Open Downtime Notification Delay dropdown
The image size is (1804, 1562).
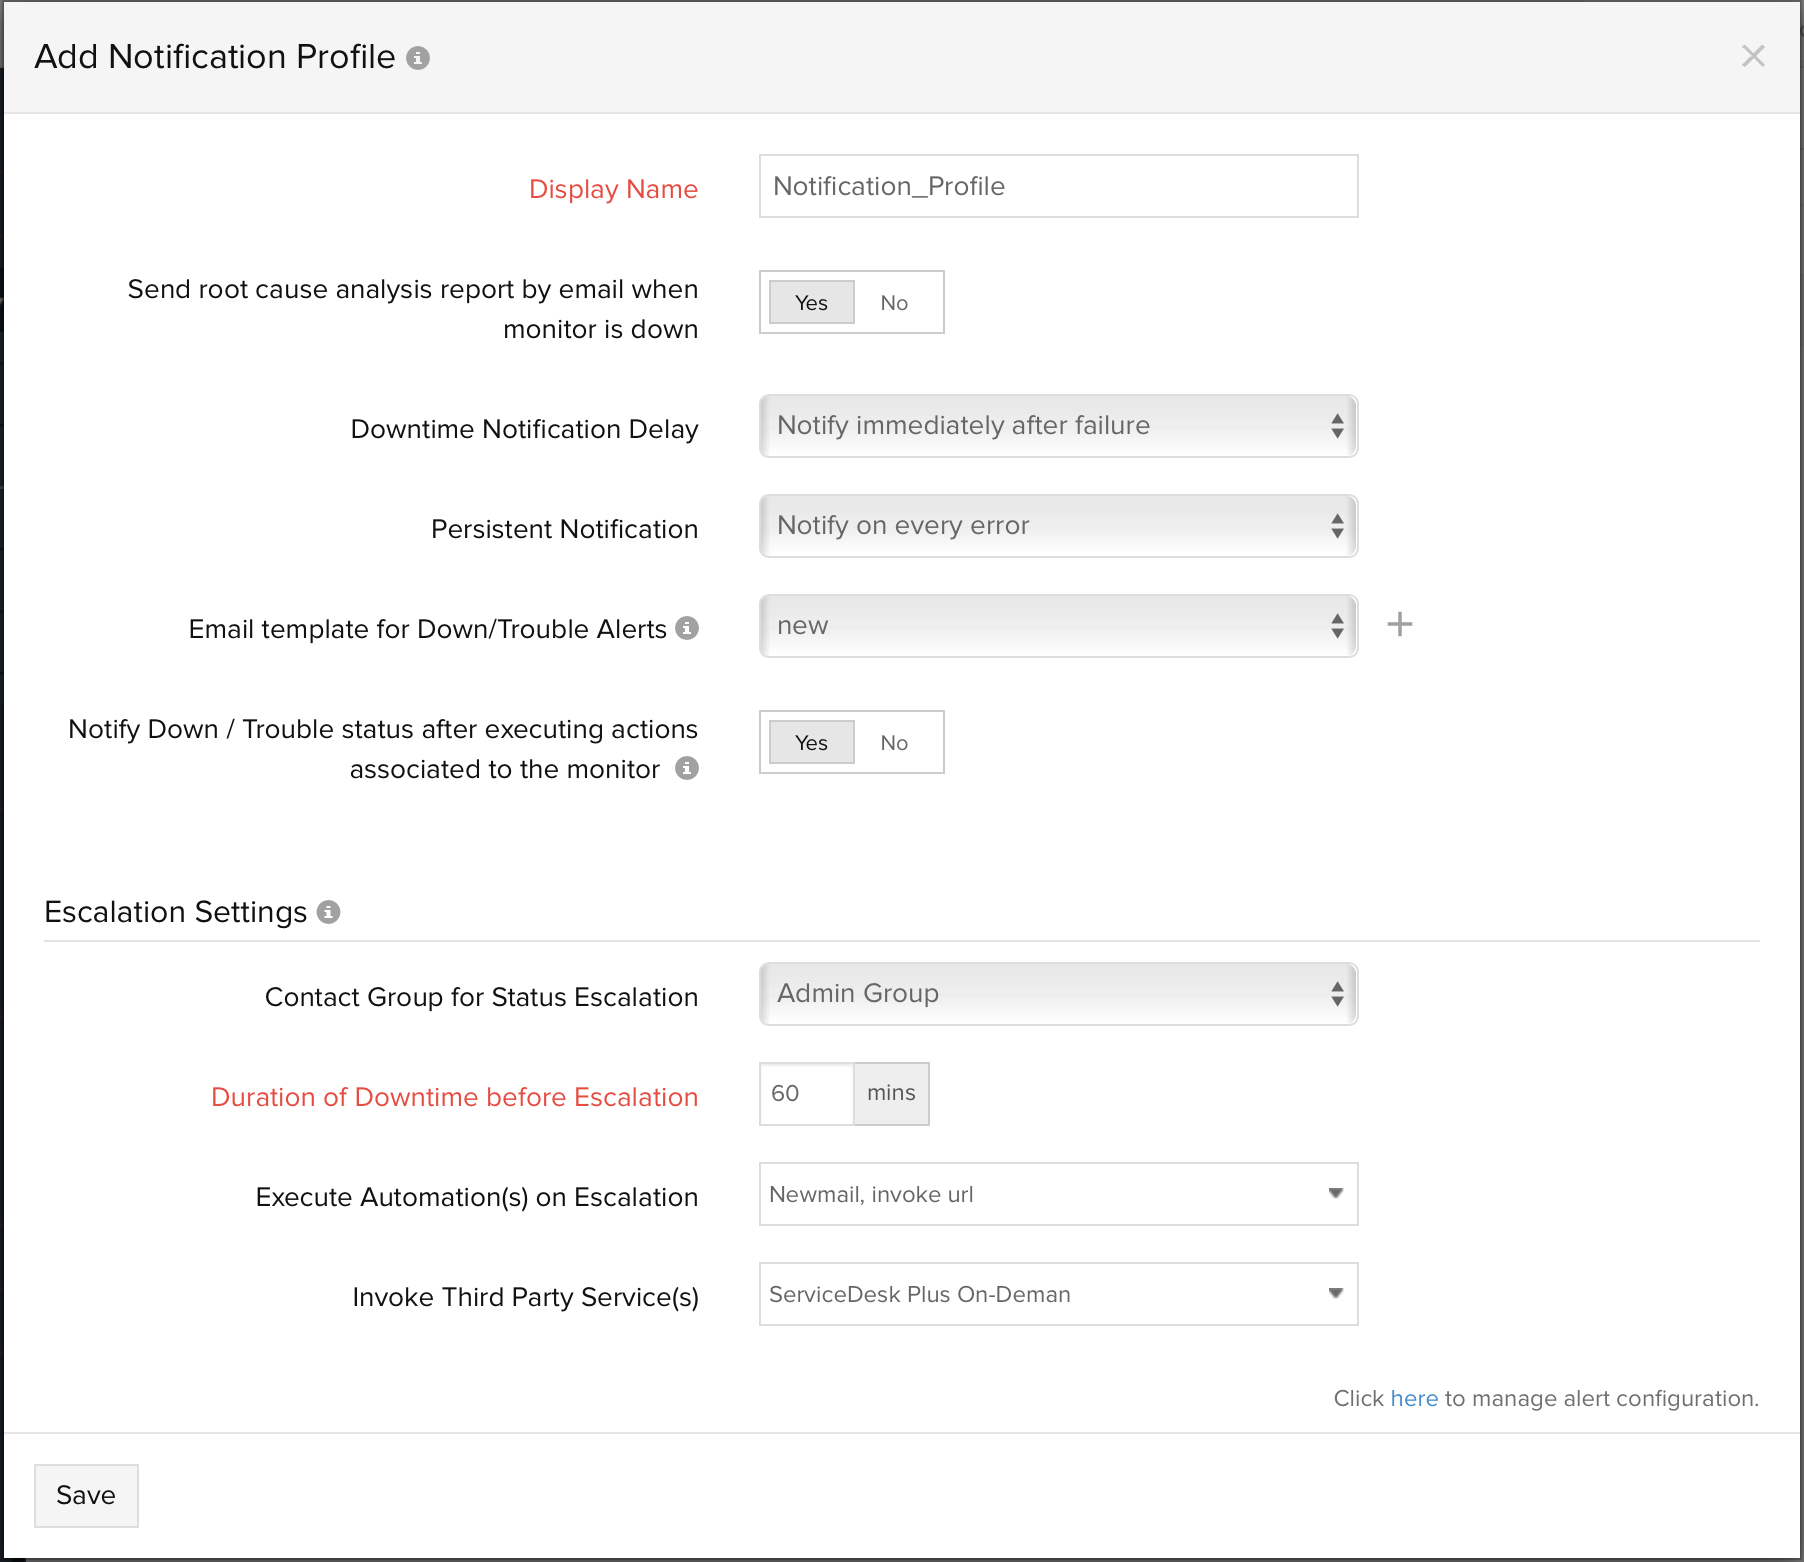1059,426
